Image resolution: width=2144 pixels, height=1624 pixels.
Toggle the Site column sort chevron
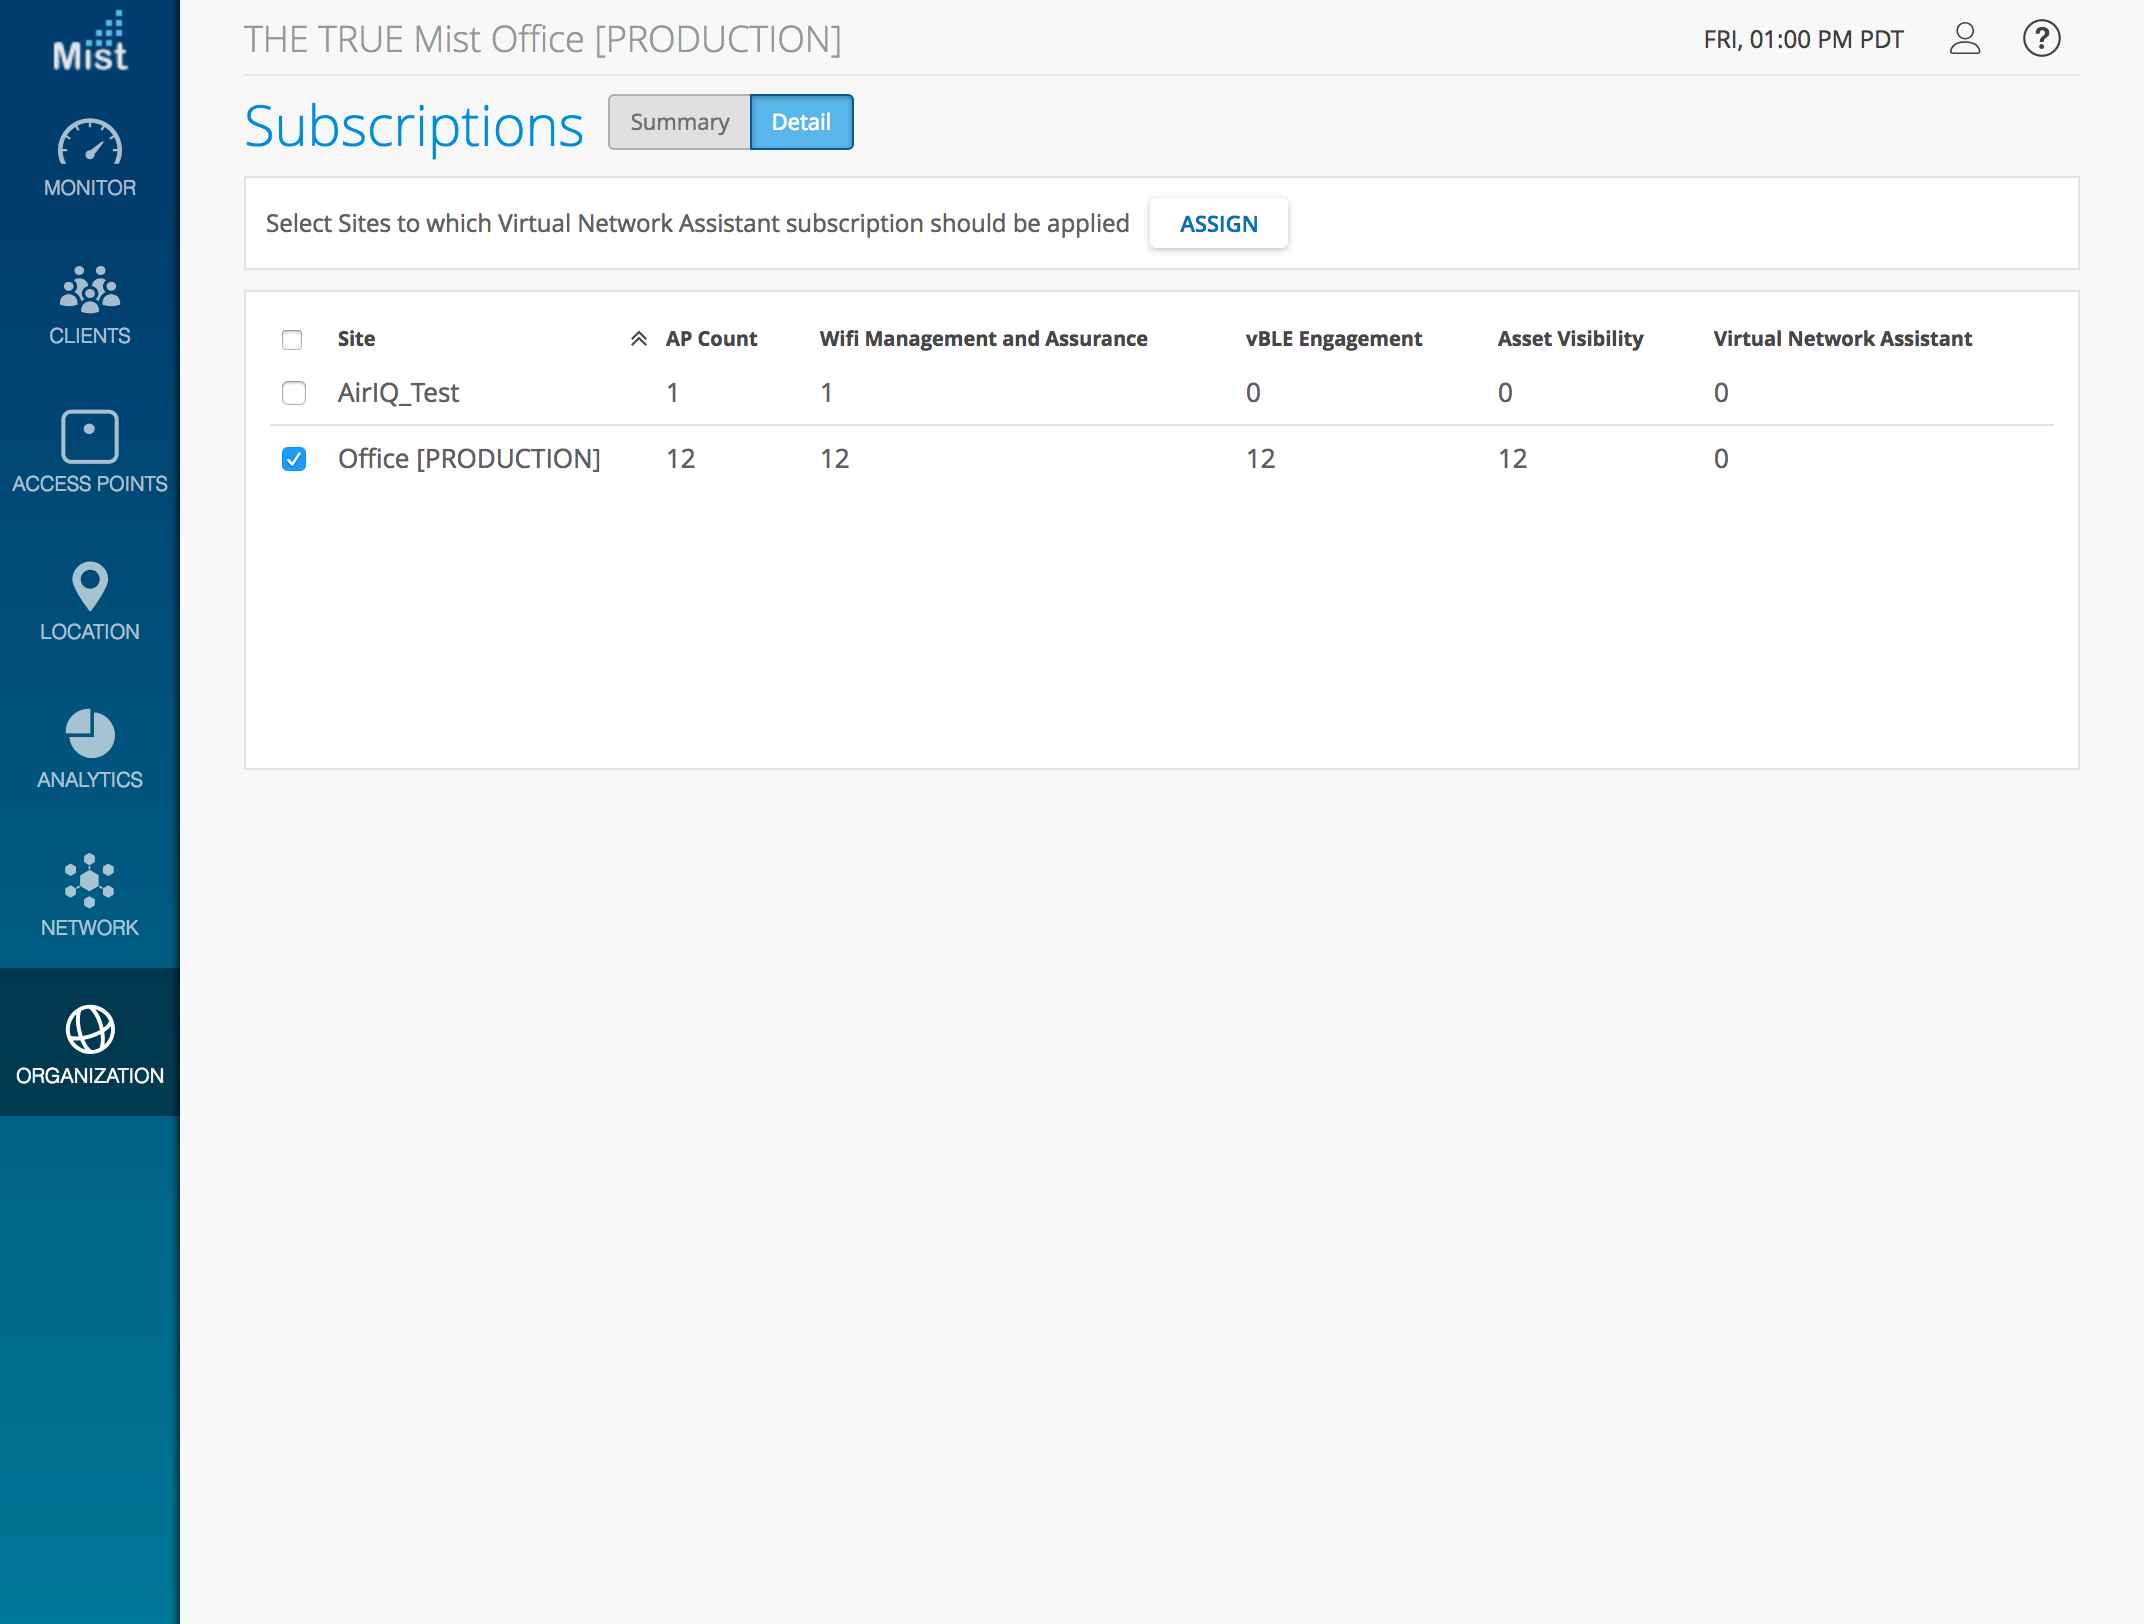click(x=638, y=339)
